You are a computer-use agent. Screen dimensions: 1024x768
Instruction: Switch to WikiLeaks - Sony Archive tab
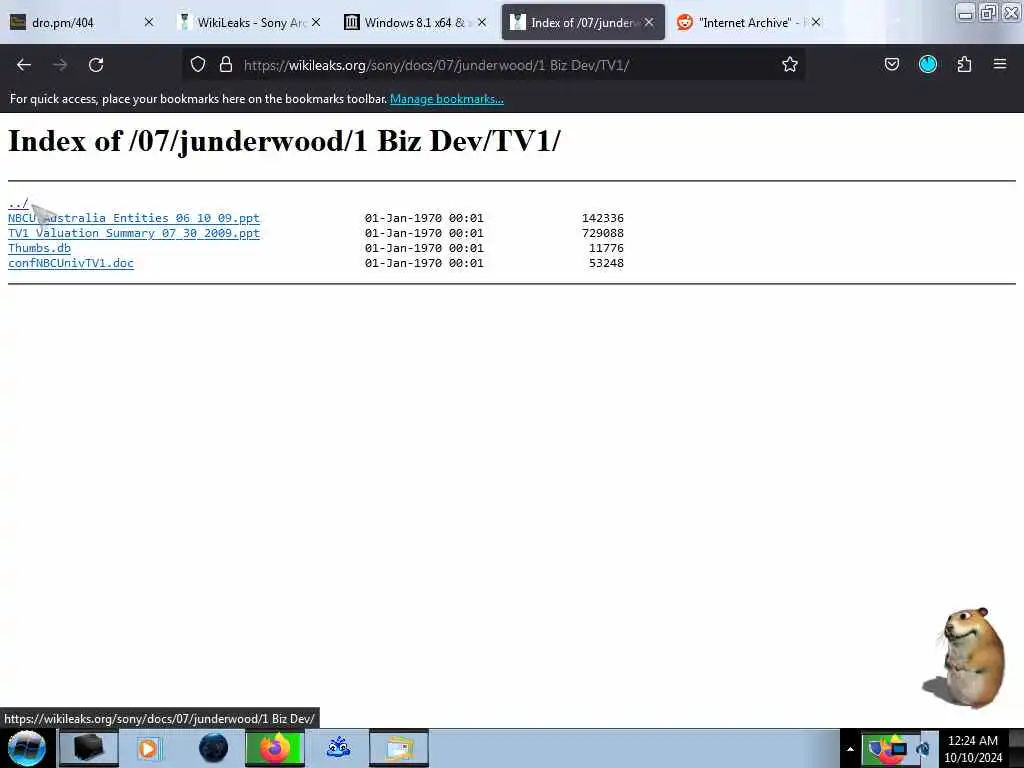point(251,22)
